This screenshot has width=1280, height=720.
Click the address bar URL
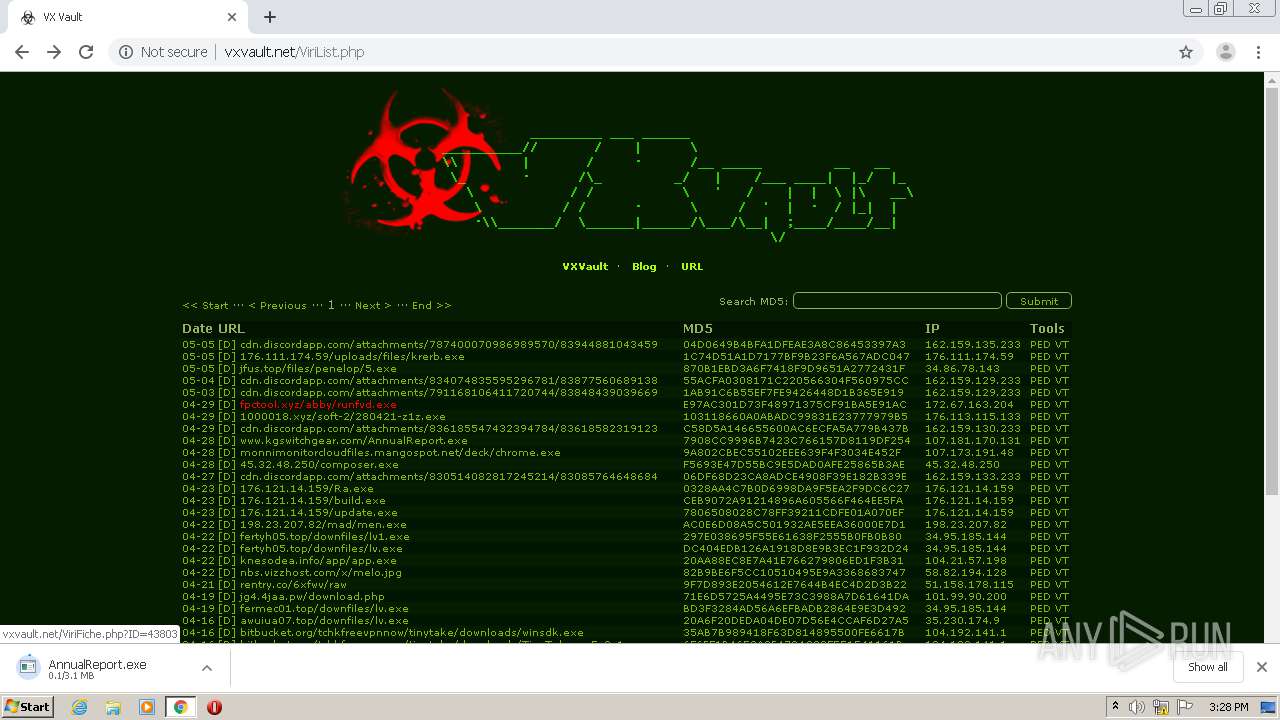click(x=294, y=52)
